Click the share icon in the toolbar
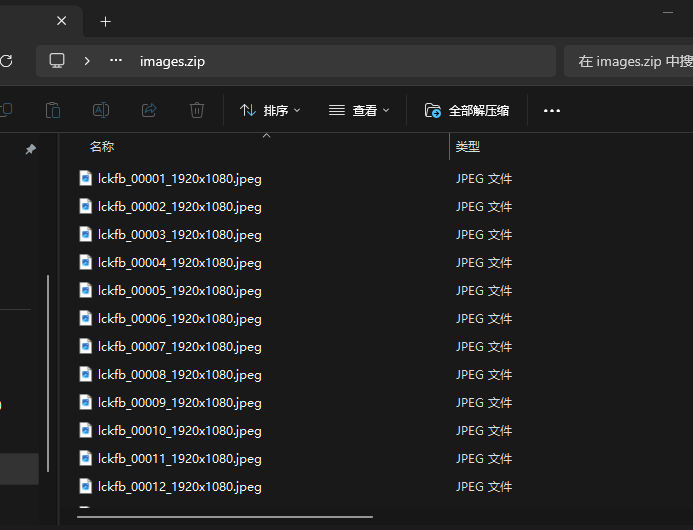 point(149,110)
